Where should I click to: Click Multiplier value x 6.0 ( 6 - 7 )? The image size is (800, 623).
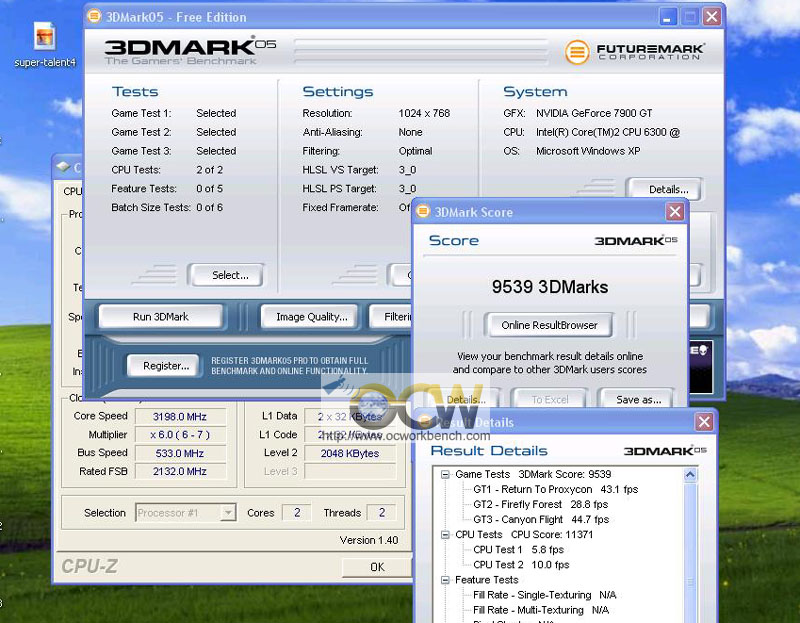pyautogui.click(x=180, y=435)
